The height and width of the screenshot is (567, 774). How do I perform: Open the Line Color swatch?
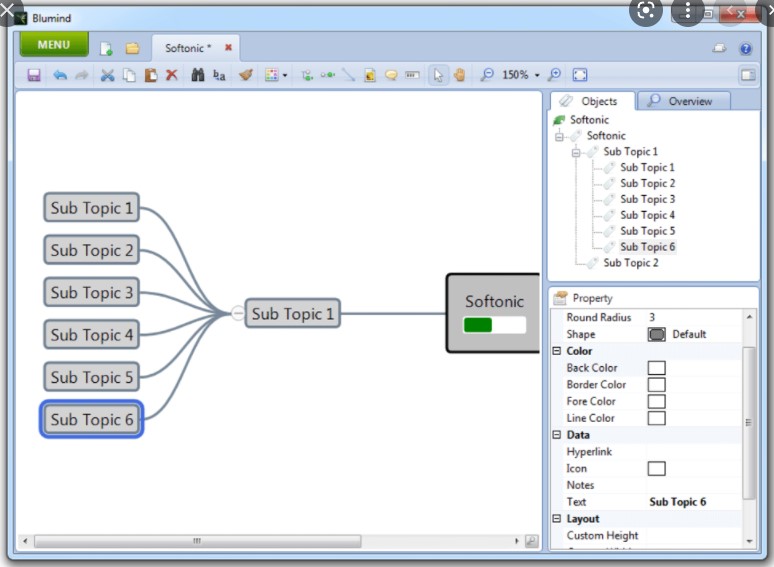(x=656, y=418)
